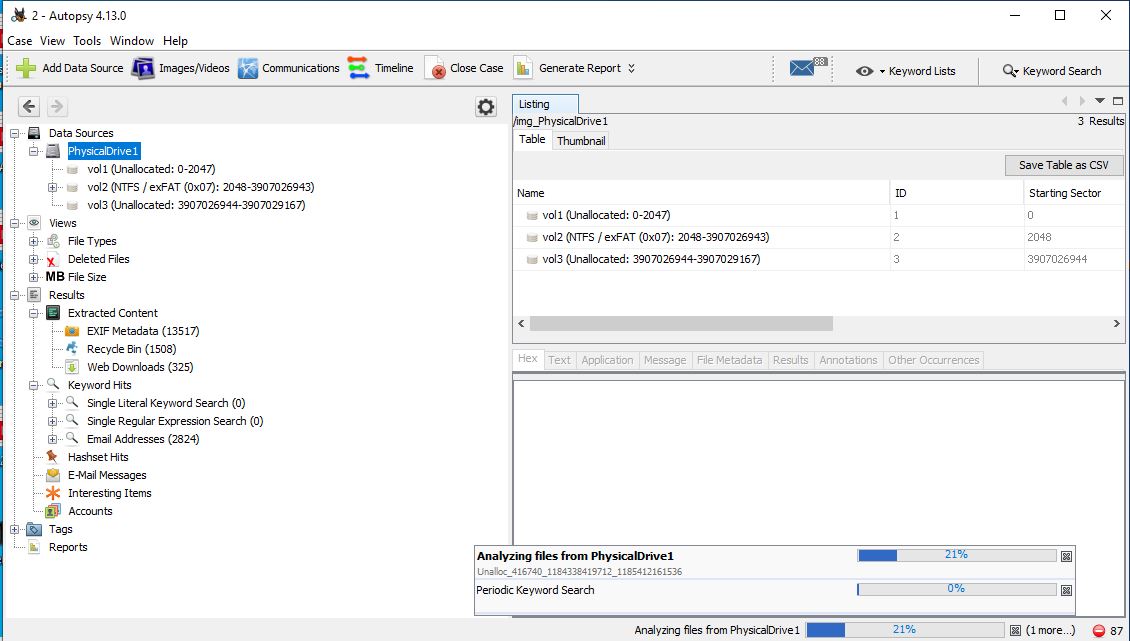The width and height of the screenshot is (1130, 641).
Task: Open the Window menu
Action: (x=132, y=41)
